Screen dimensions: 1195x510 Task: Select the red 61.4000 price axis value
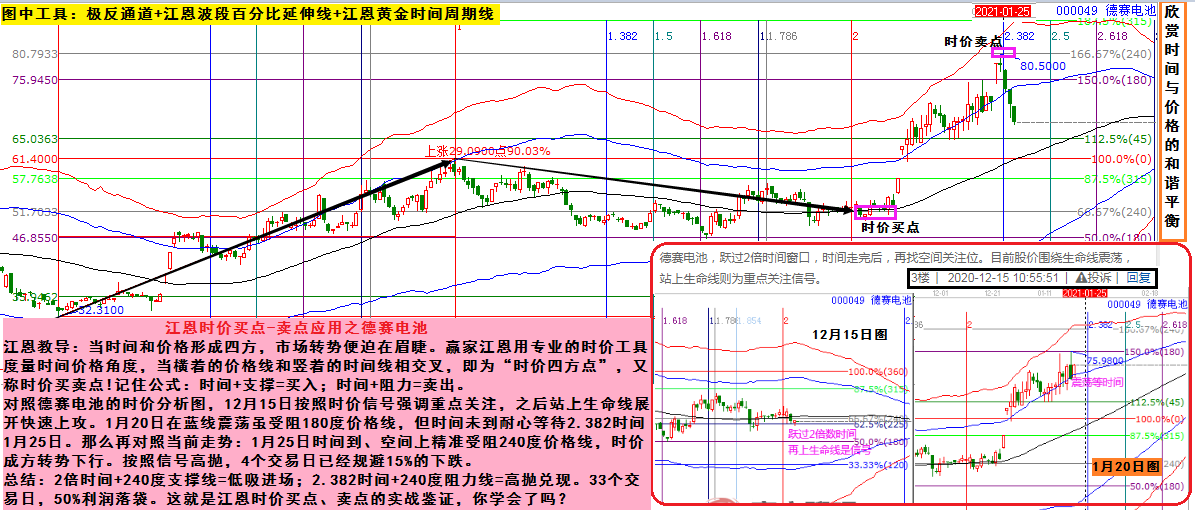(34, 159)
